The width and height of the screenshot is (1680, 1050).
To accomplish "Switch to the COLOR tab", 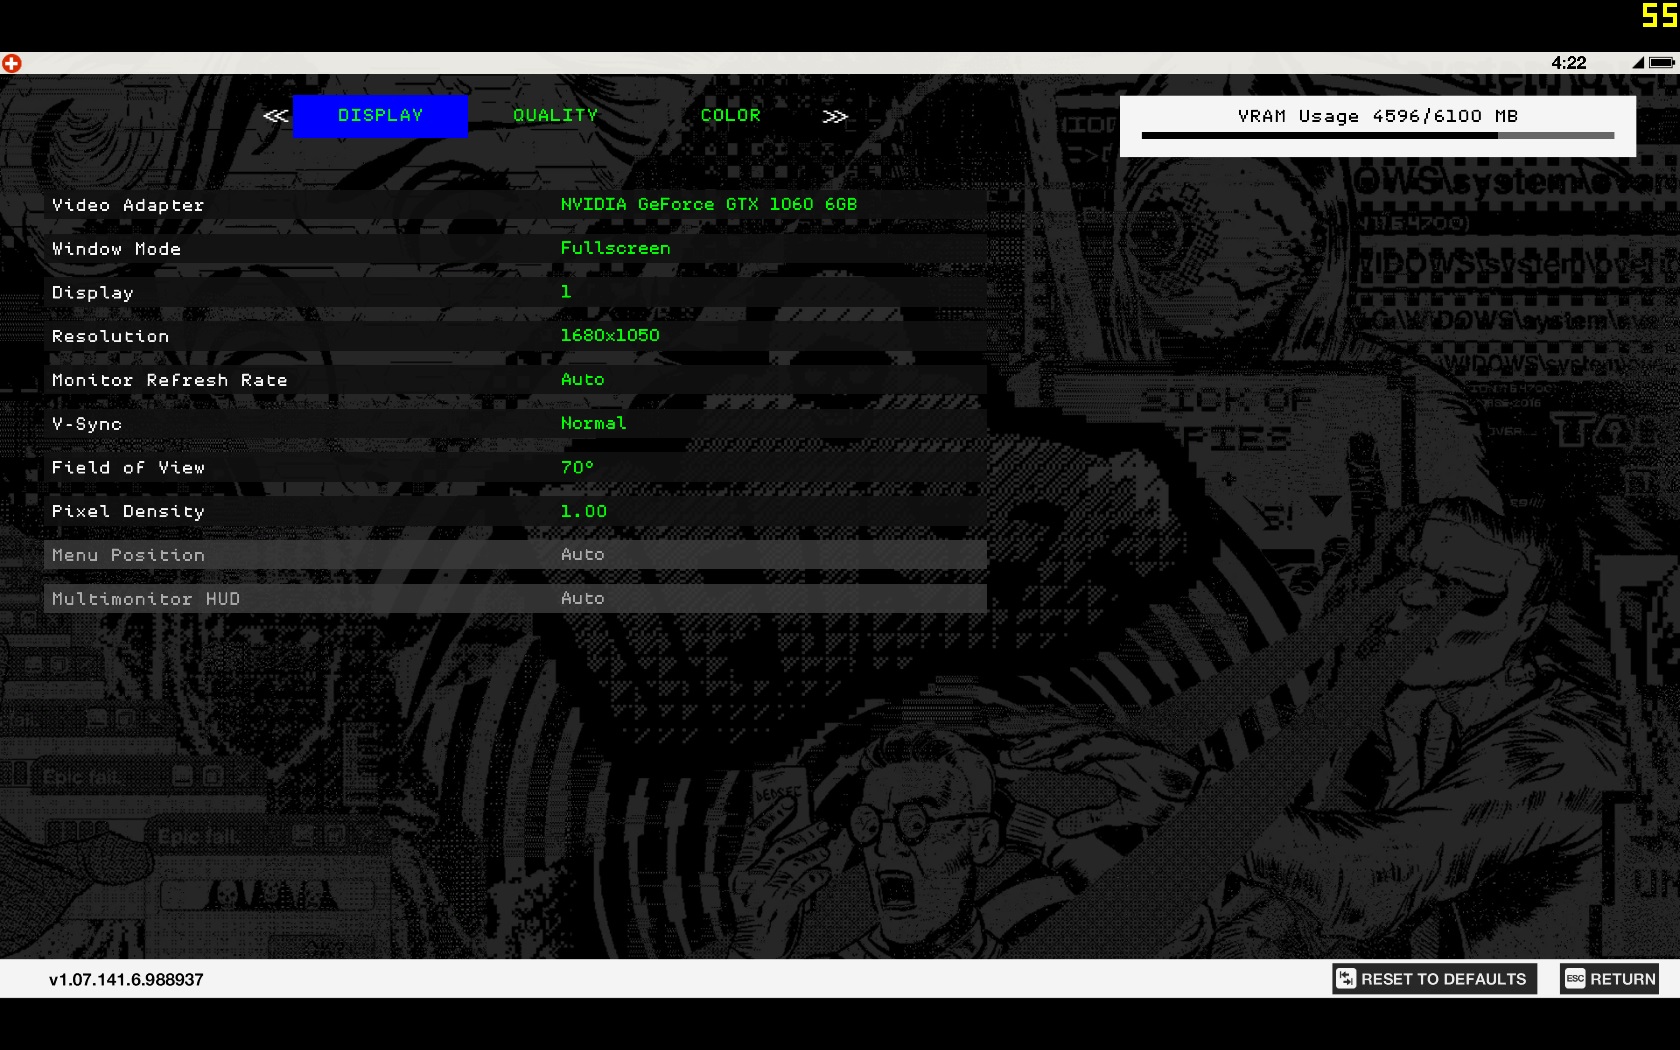I will (x=730, y=116).
